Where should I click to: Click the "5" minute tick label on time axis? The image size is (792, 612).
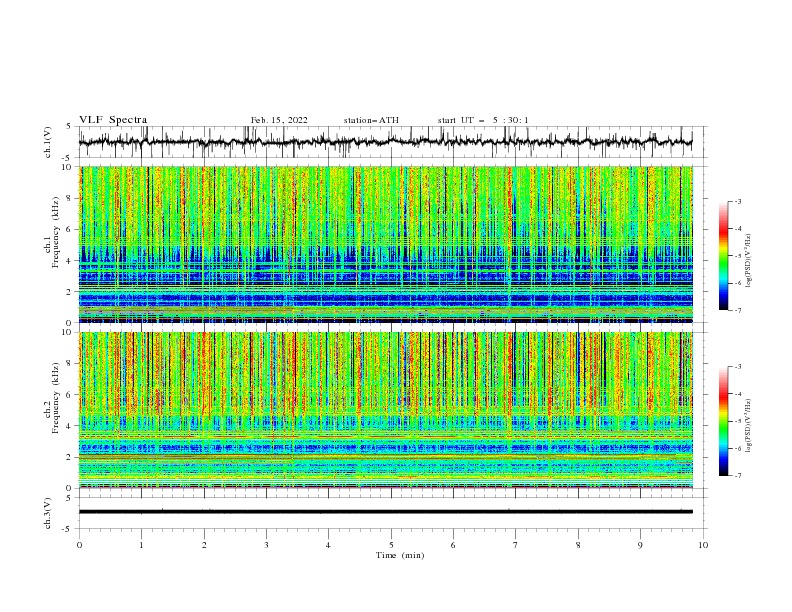(391, 545)
